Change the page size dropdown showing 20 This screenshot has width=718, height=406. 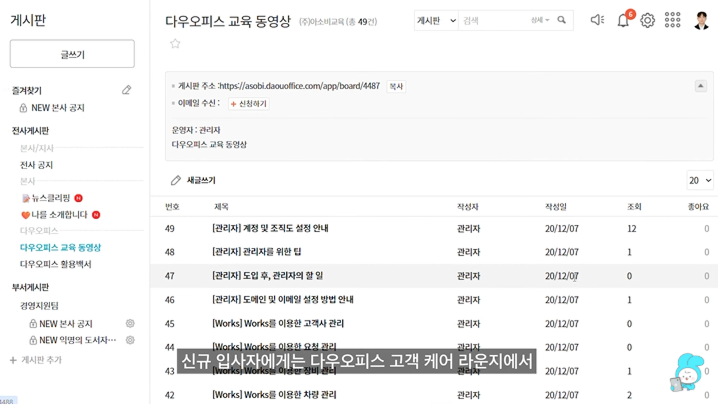coord(700,180)
